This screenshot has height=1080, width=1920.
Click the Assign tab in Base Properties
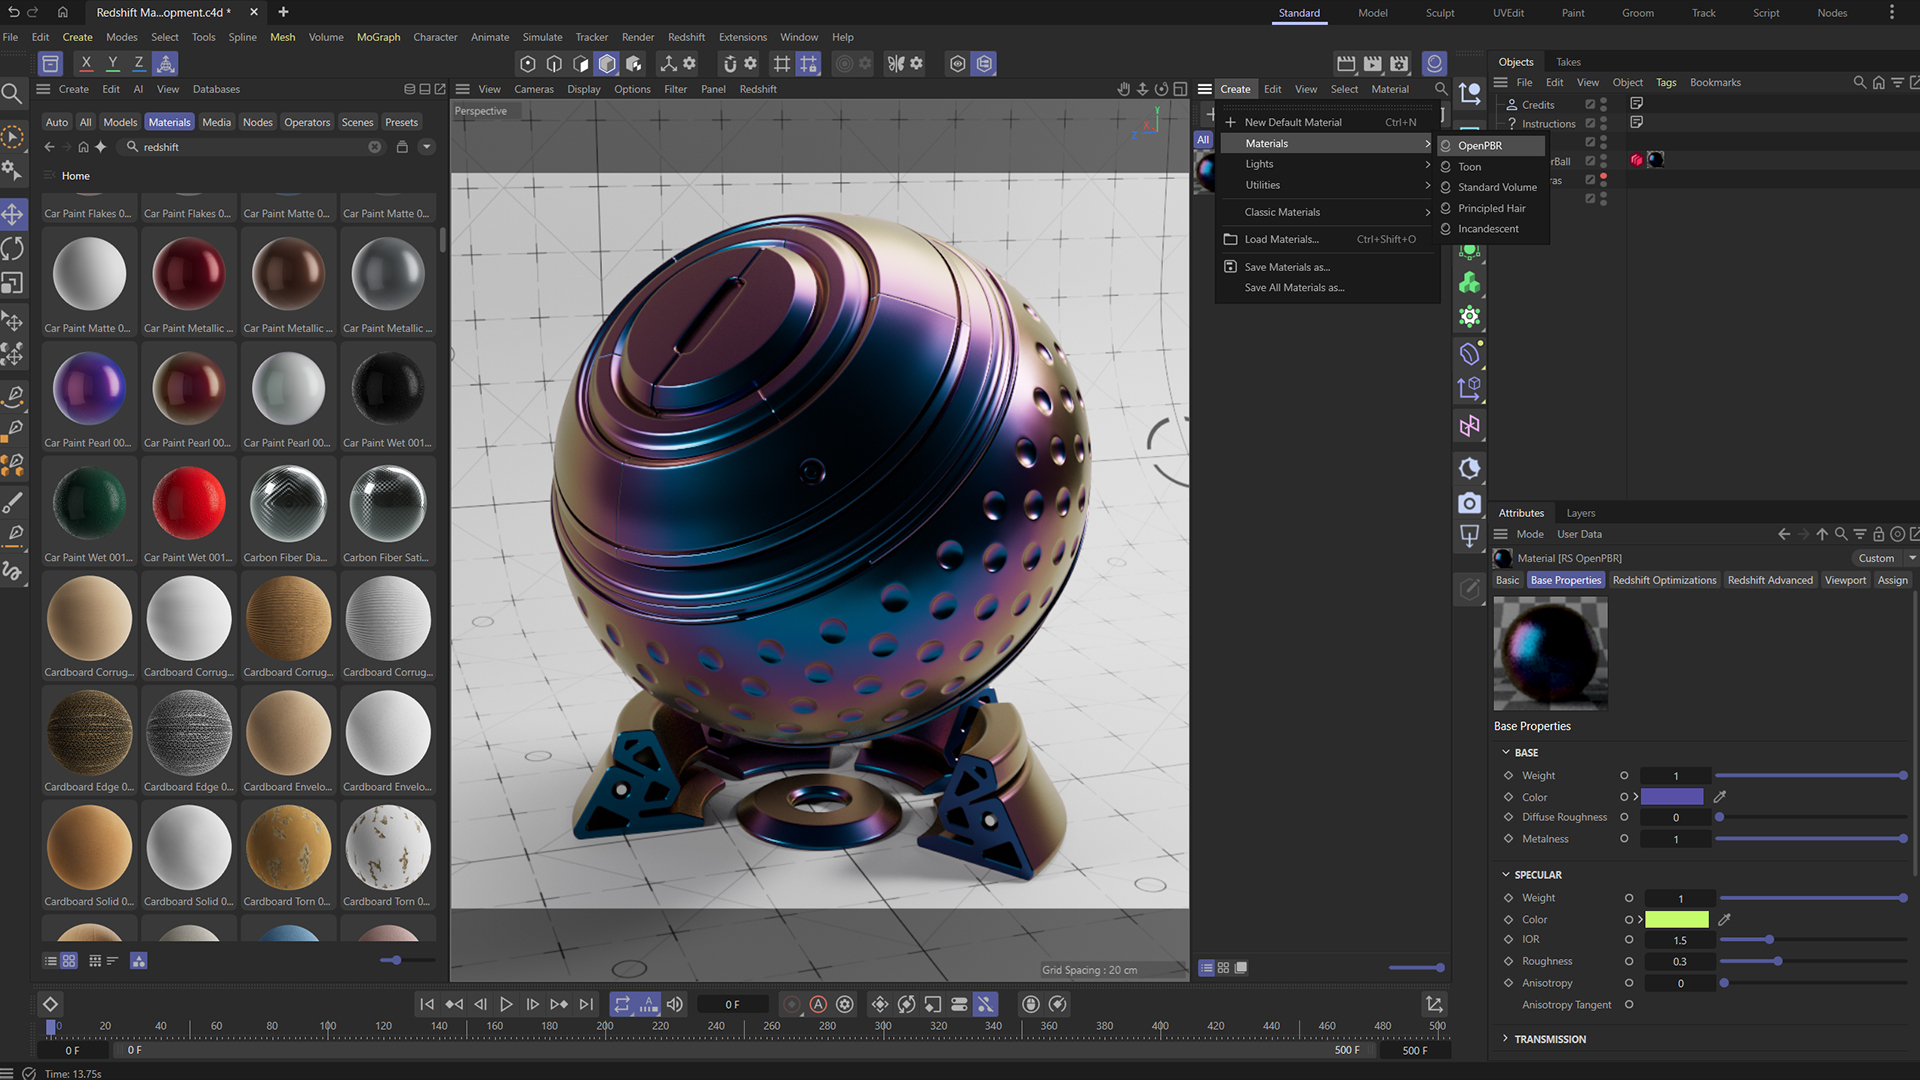pyautogui.click(x=1892, y=580)
